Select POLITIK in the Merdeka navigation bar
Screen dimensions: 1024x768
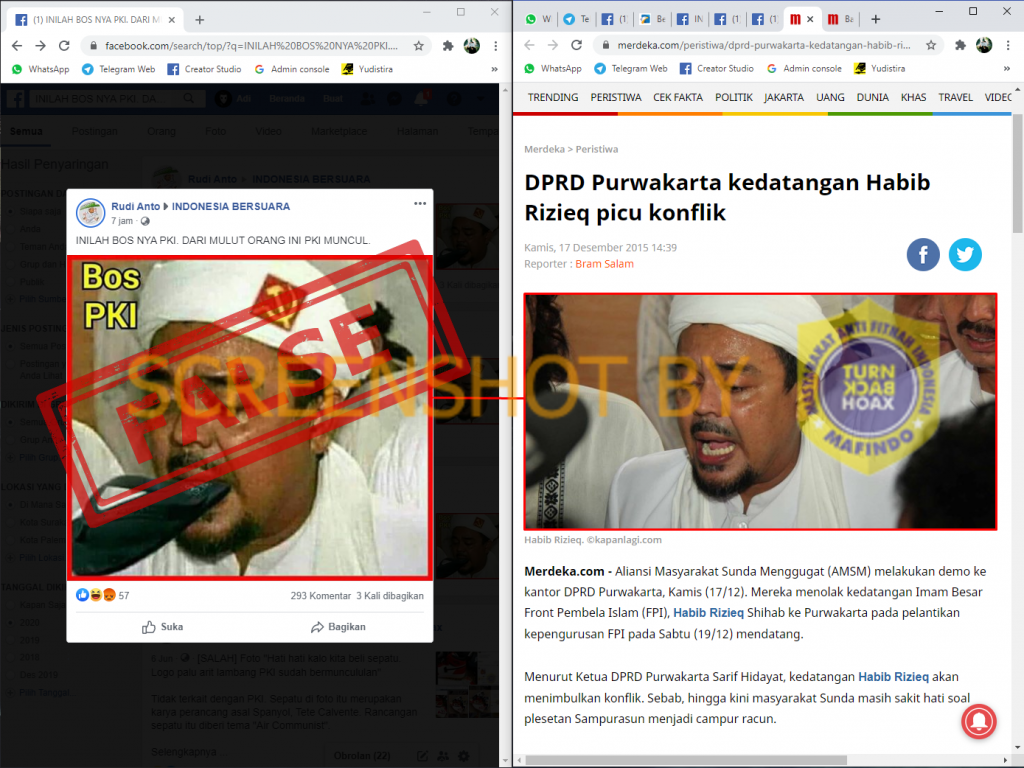click(x=734, y=97)
